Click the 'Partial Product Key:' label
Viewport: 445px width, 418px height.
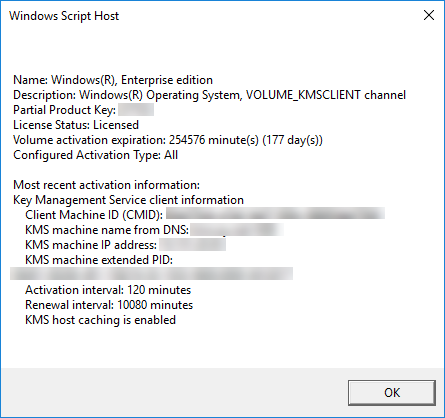coord(64,110)
